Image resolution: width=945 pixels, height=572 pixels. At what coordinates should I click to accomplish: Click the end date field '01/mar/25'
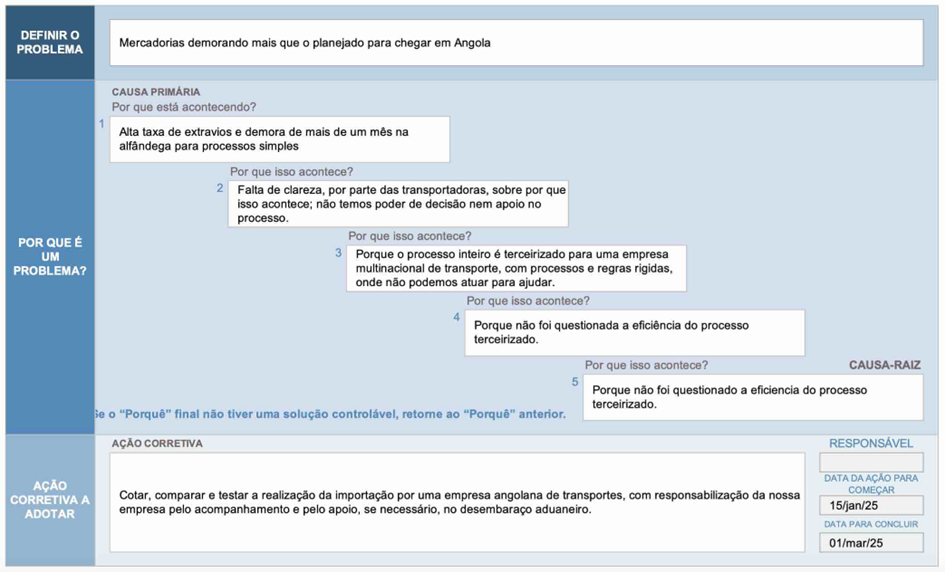871,543
